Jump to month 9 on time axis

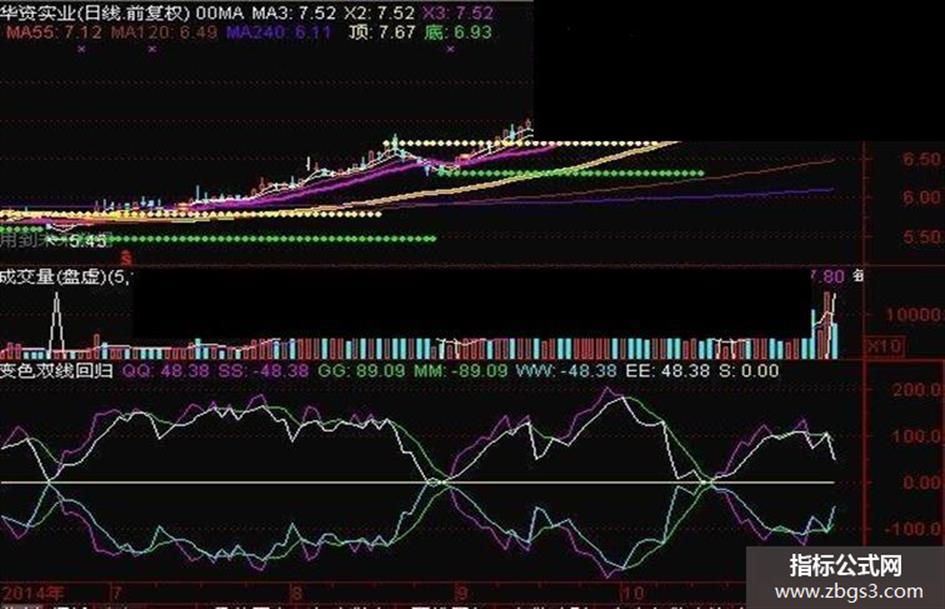462,593
